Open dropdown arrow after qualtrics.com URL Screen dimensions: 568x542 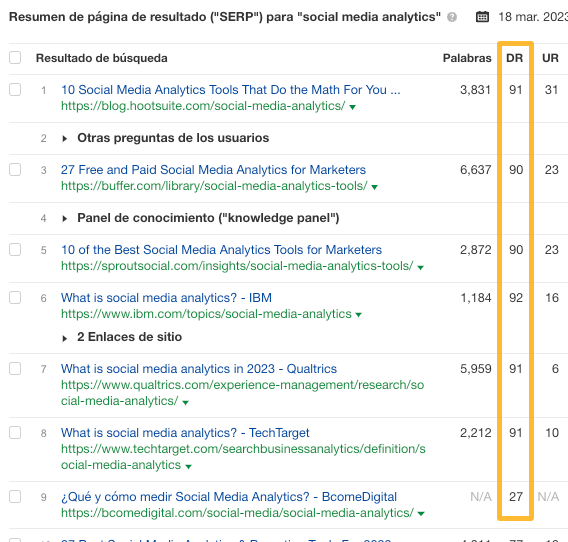coord(185,403)
